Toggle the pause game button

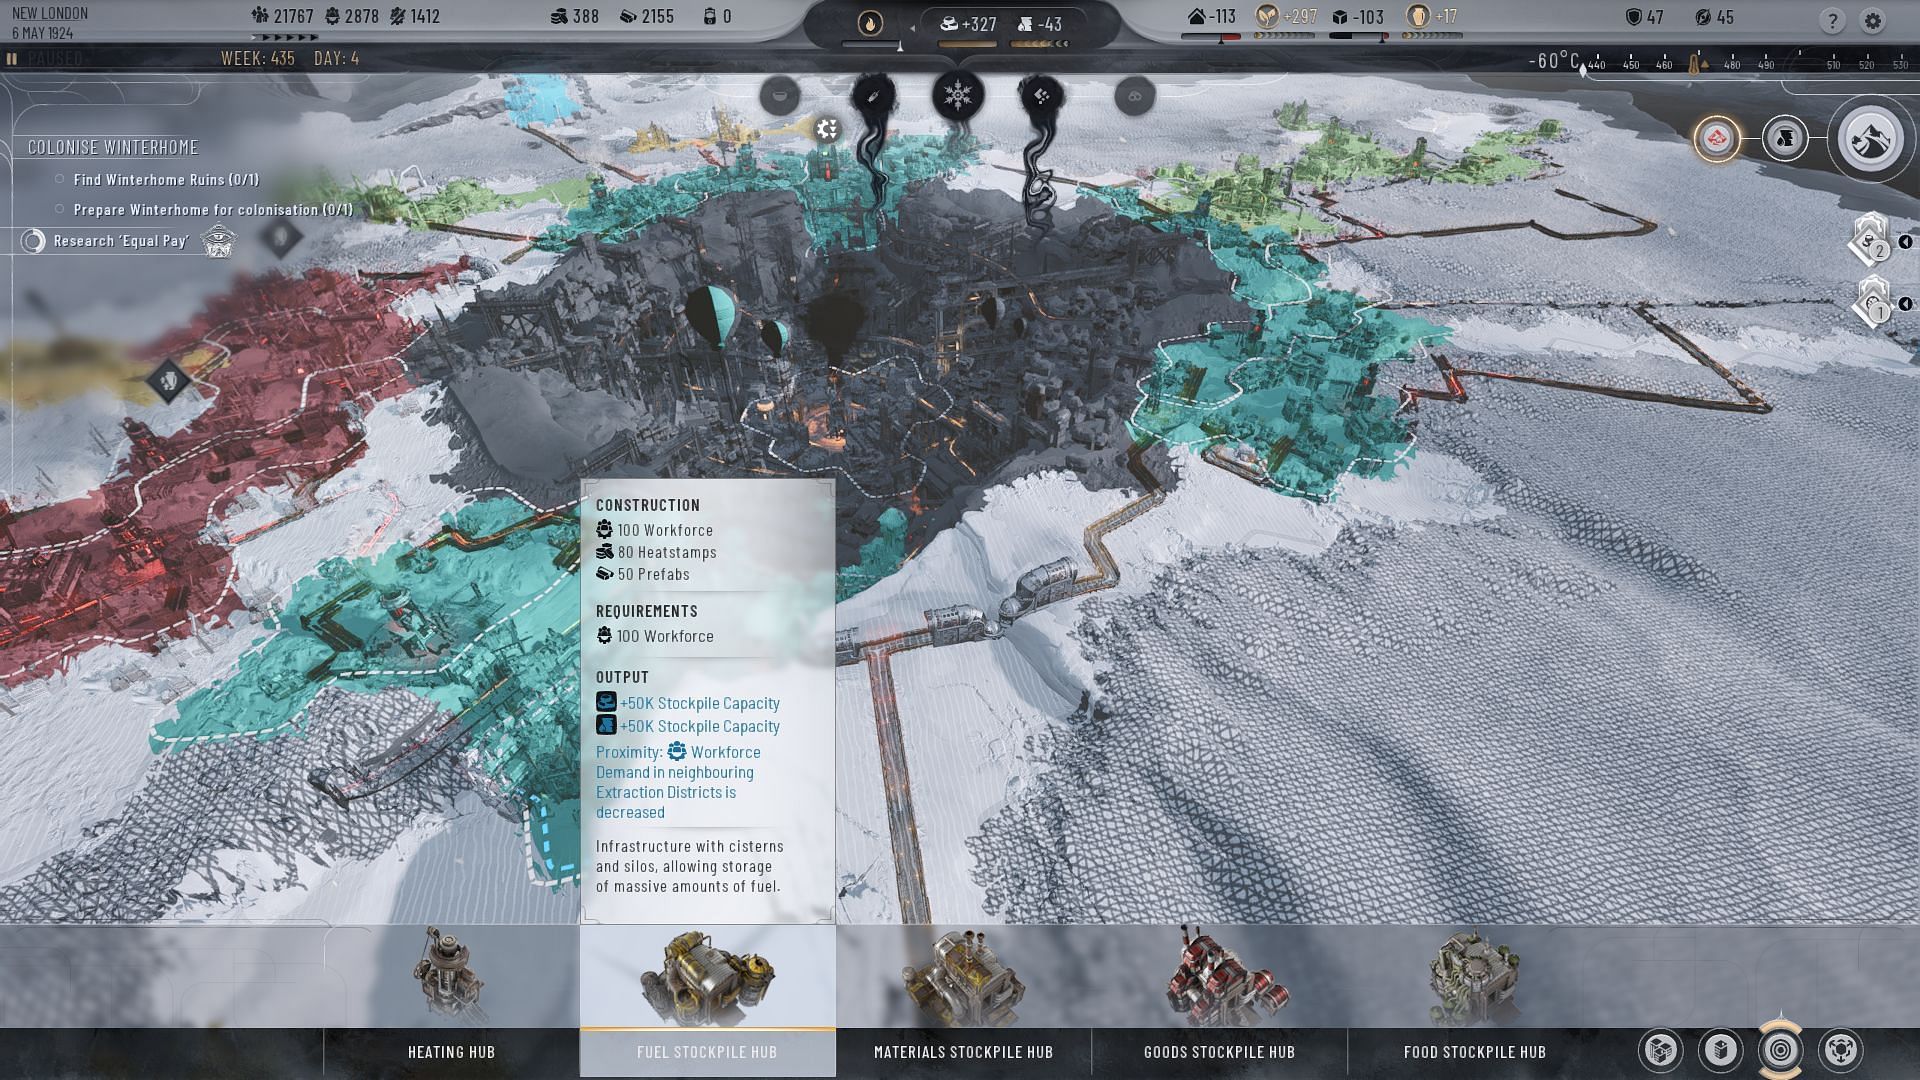click(12, 59)
